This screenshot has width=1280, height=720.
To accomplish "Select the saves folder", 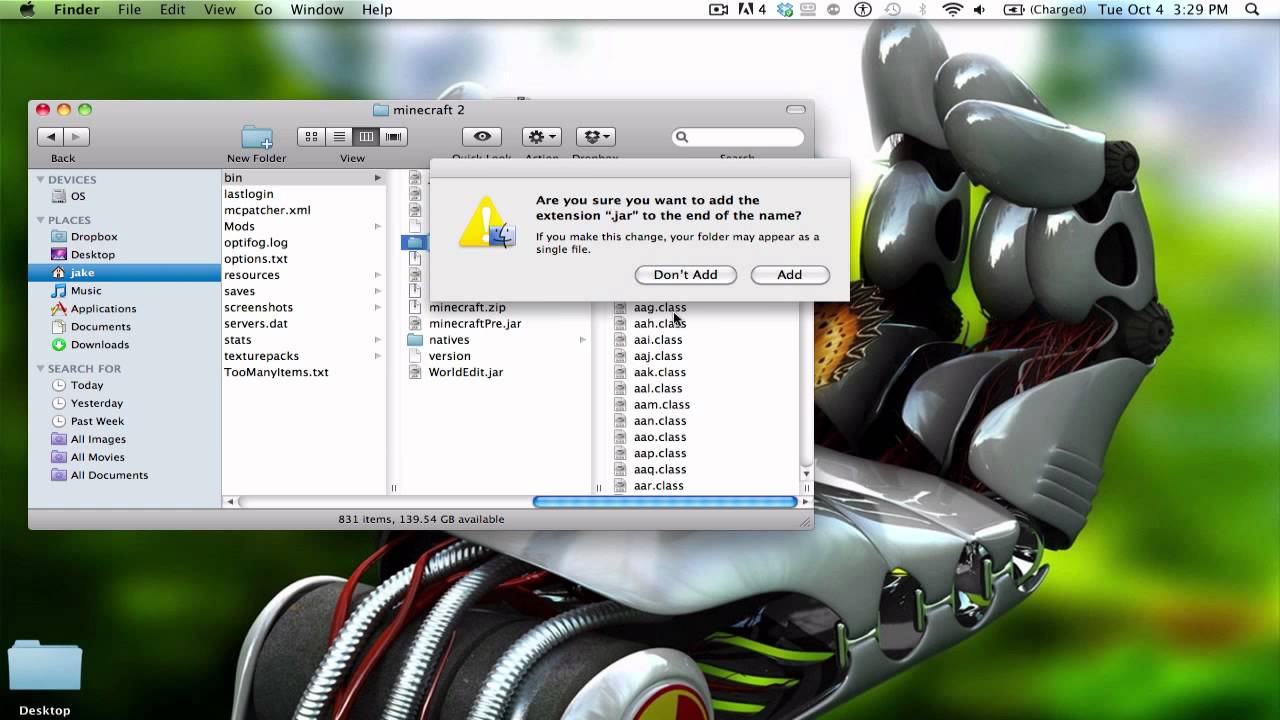I will point(239,291).
